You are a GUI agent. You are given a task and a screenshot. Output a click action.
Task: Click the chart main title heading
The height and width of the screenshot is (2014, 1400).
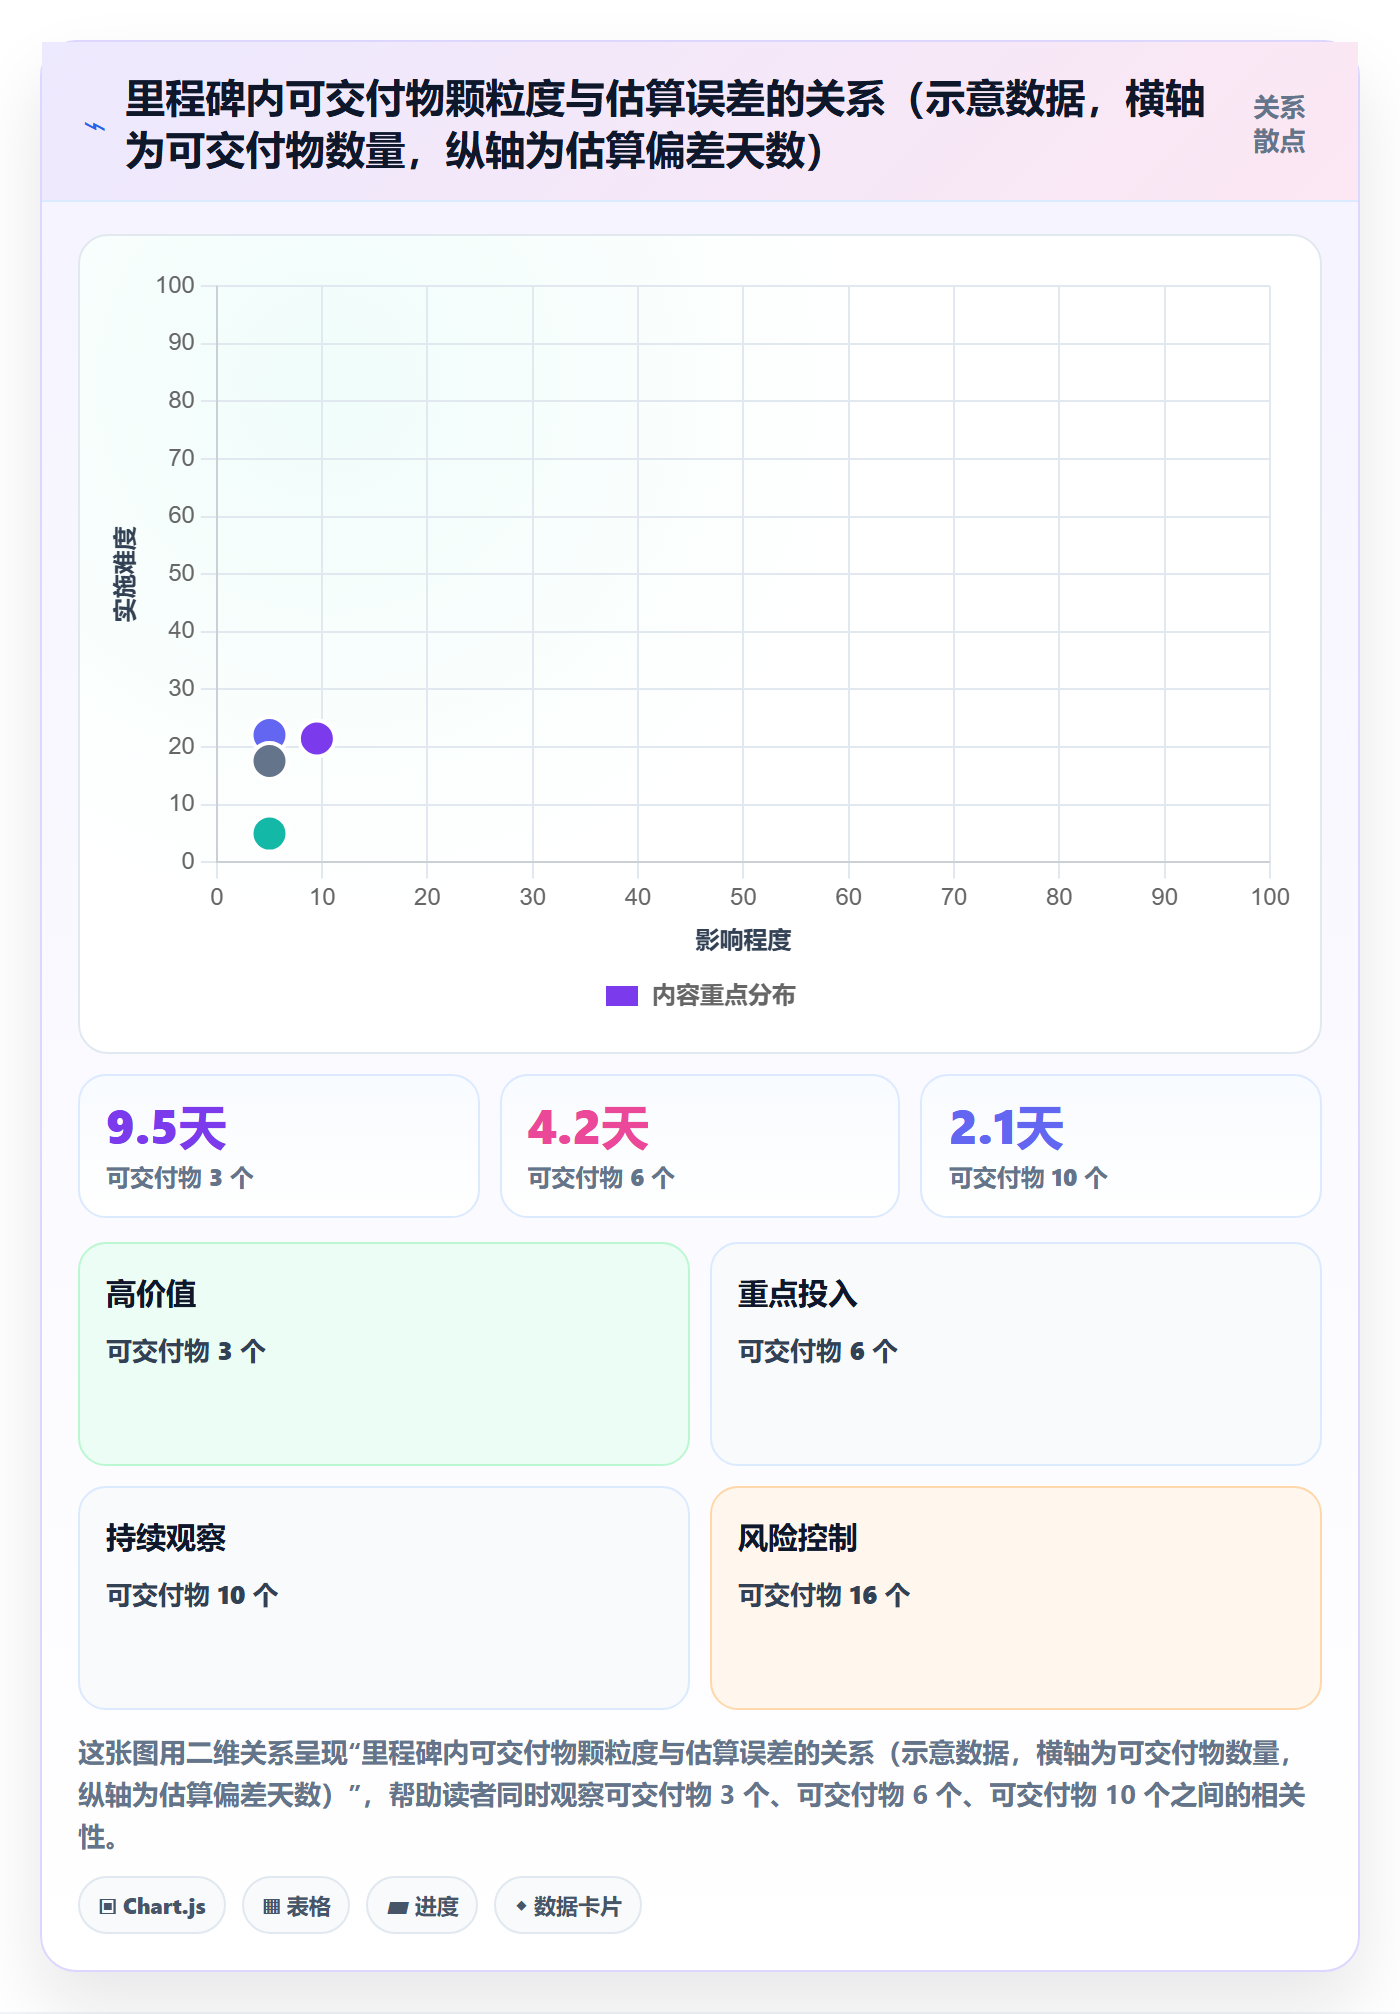pos(665,125)
